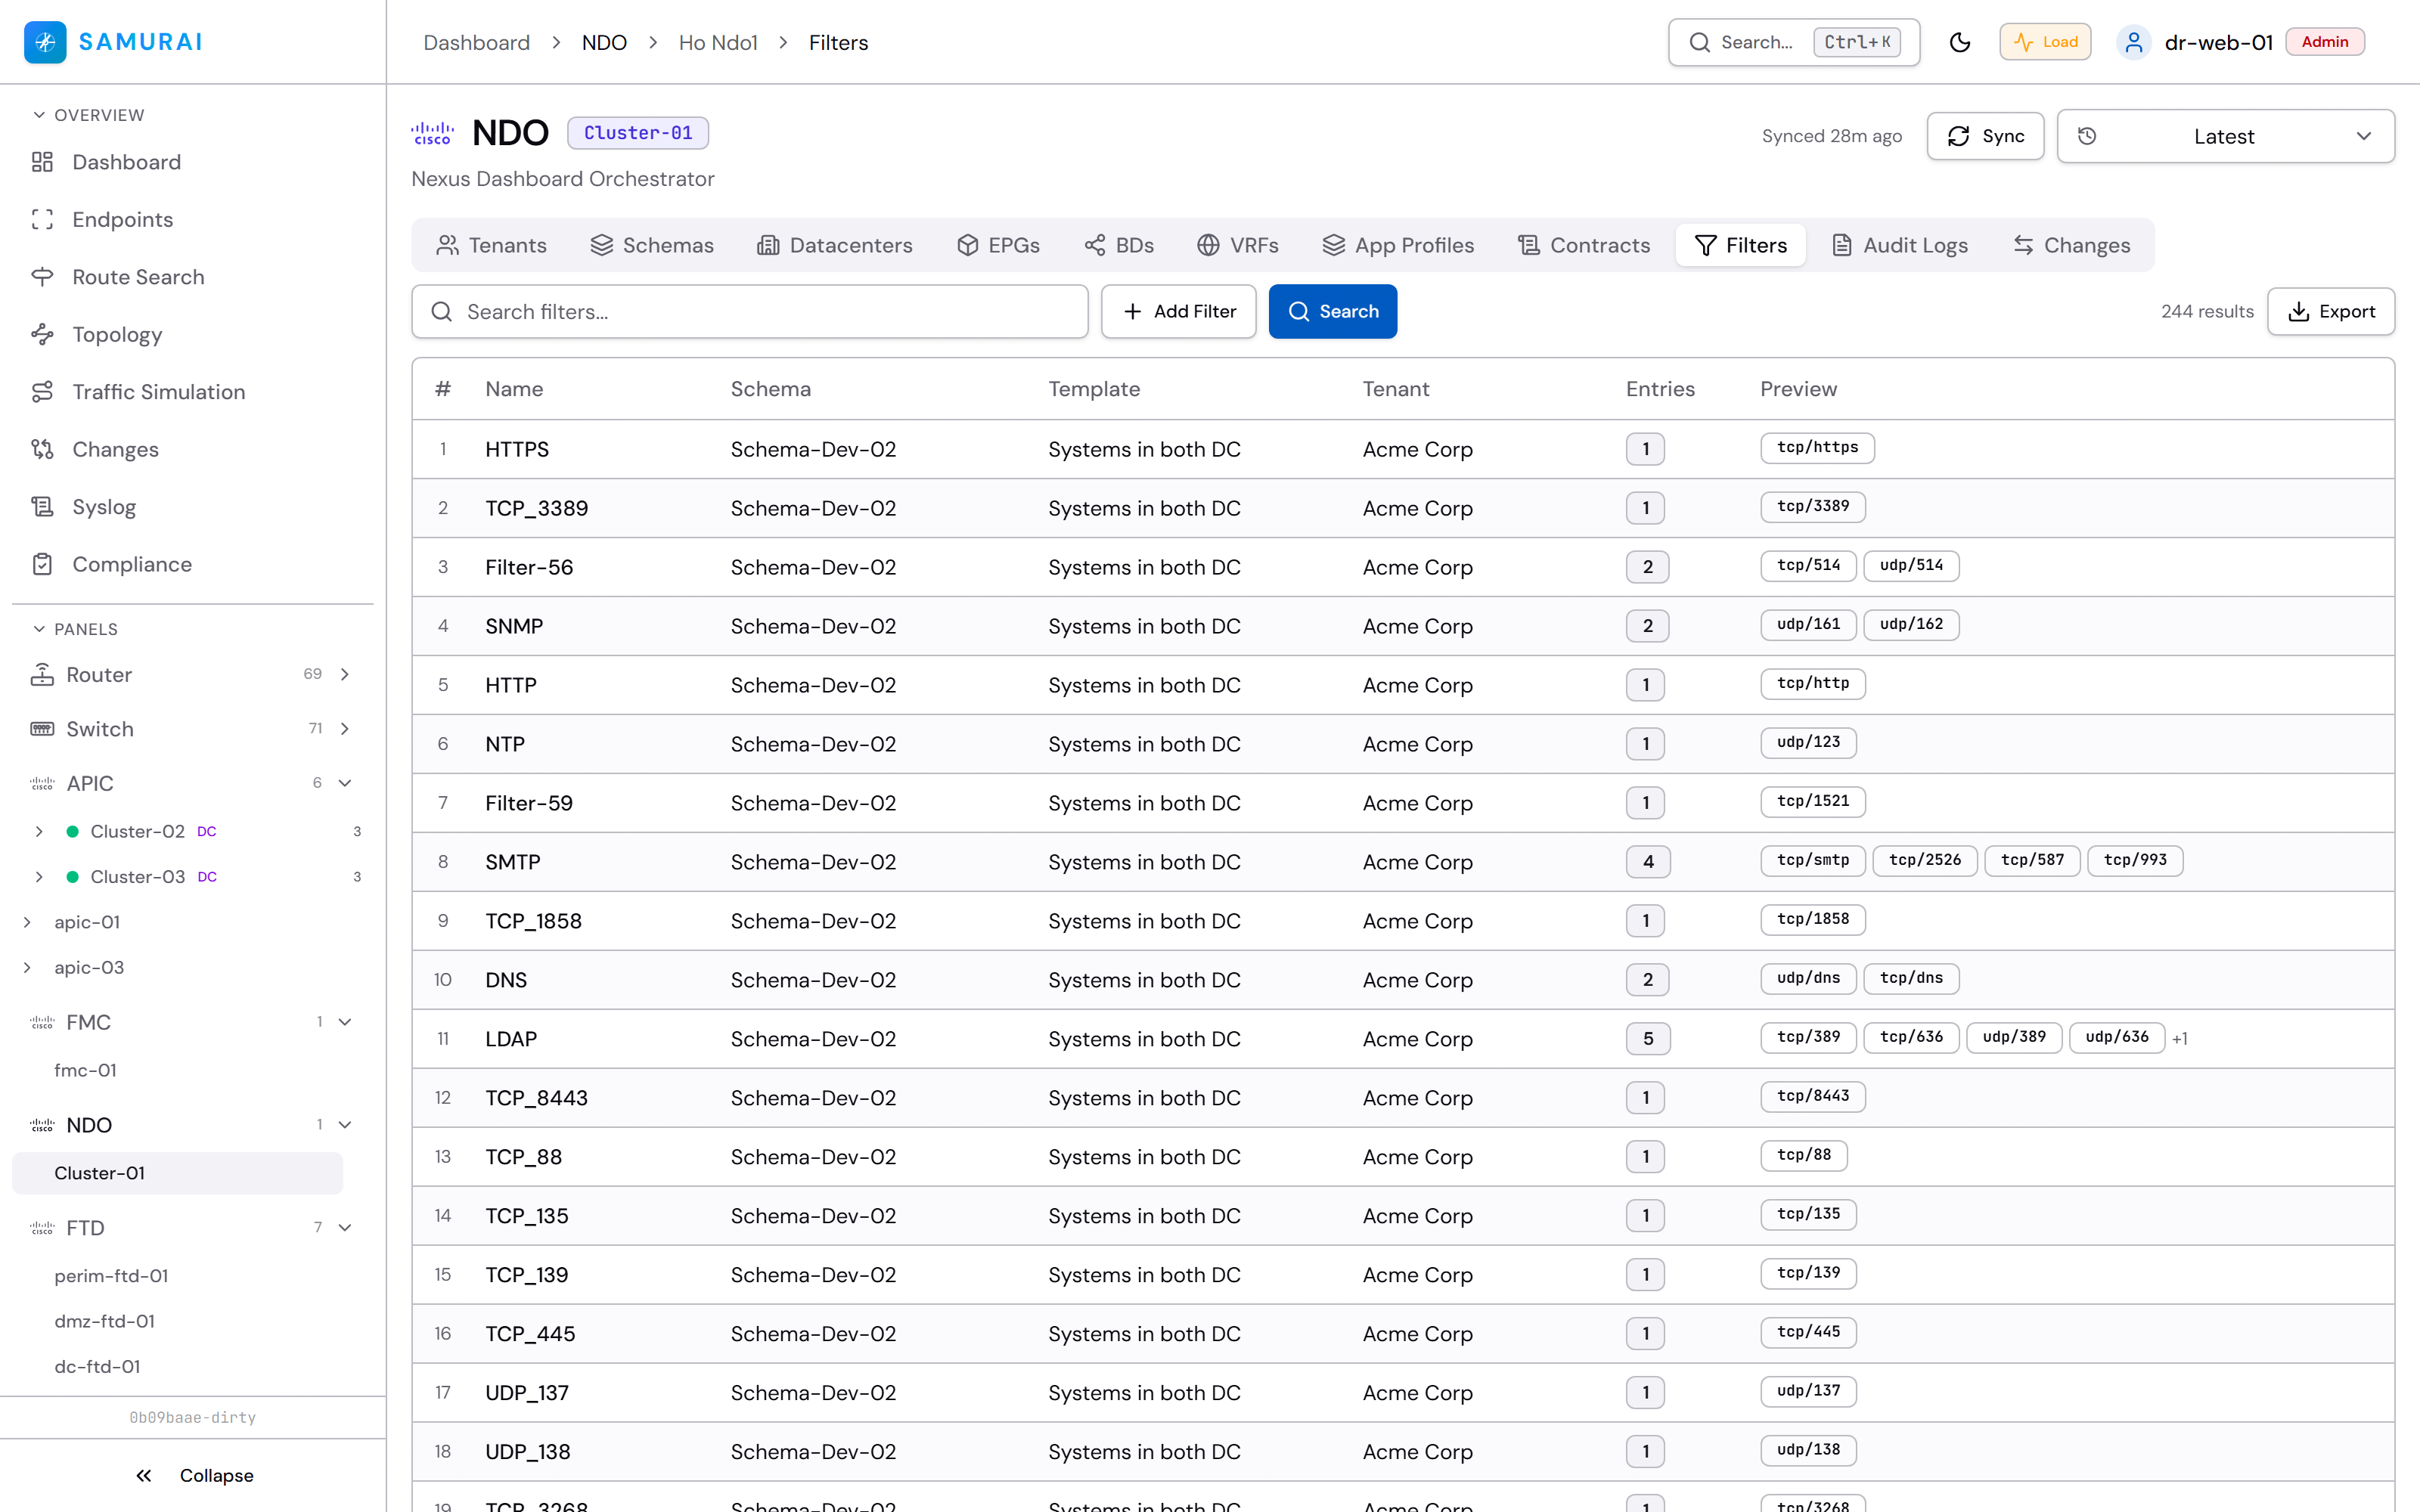Collapse the FTD panel chevron
The image size is (2420, 1512).
(x=345, y=1227)
